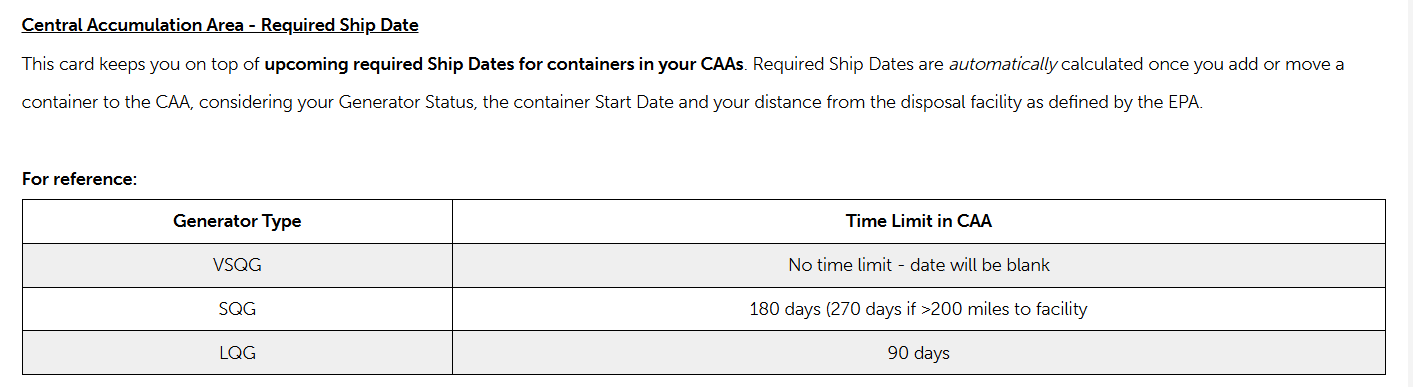Click the 'No time limit - date will be blank' cell
1413x387 pixels.
coord(919,265)
